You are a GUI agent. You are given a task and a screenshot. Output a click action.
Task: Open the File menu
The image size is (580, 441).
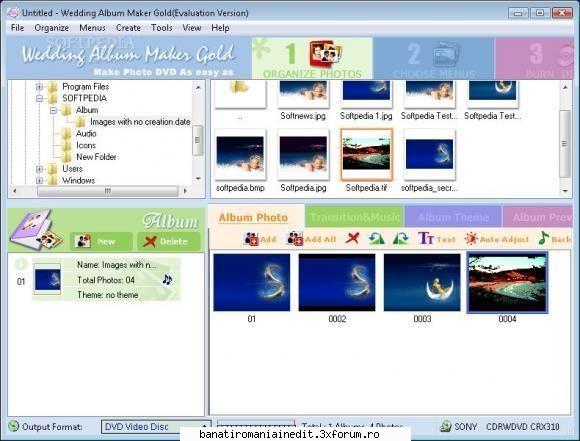(x=17, y=28)
